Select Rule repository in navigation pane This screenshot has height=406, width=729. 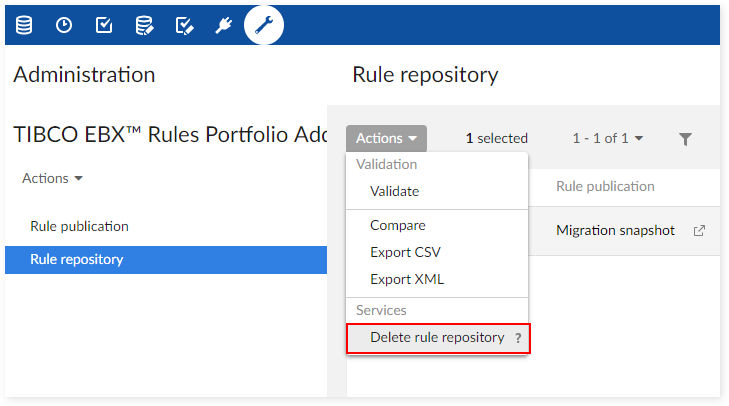[166, 260]
